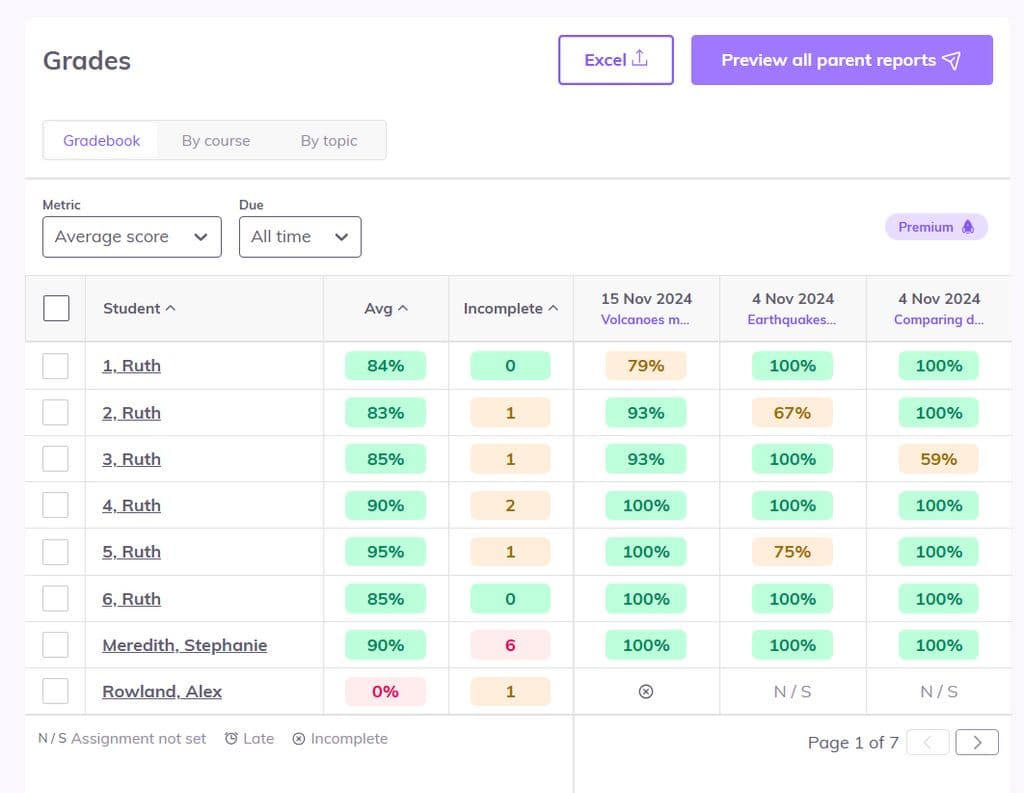1024x793 pixels.
Task: Check the select-all checkbox in the table header
Action: (x=56, y=308)
